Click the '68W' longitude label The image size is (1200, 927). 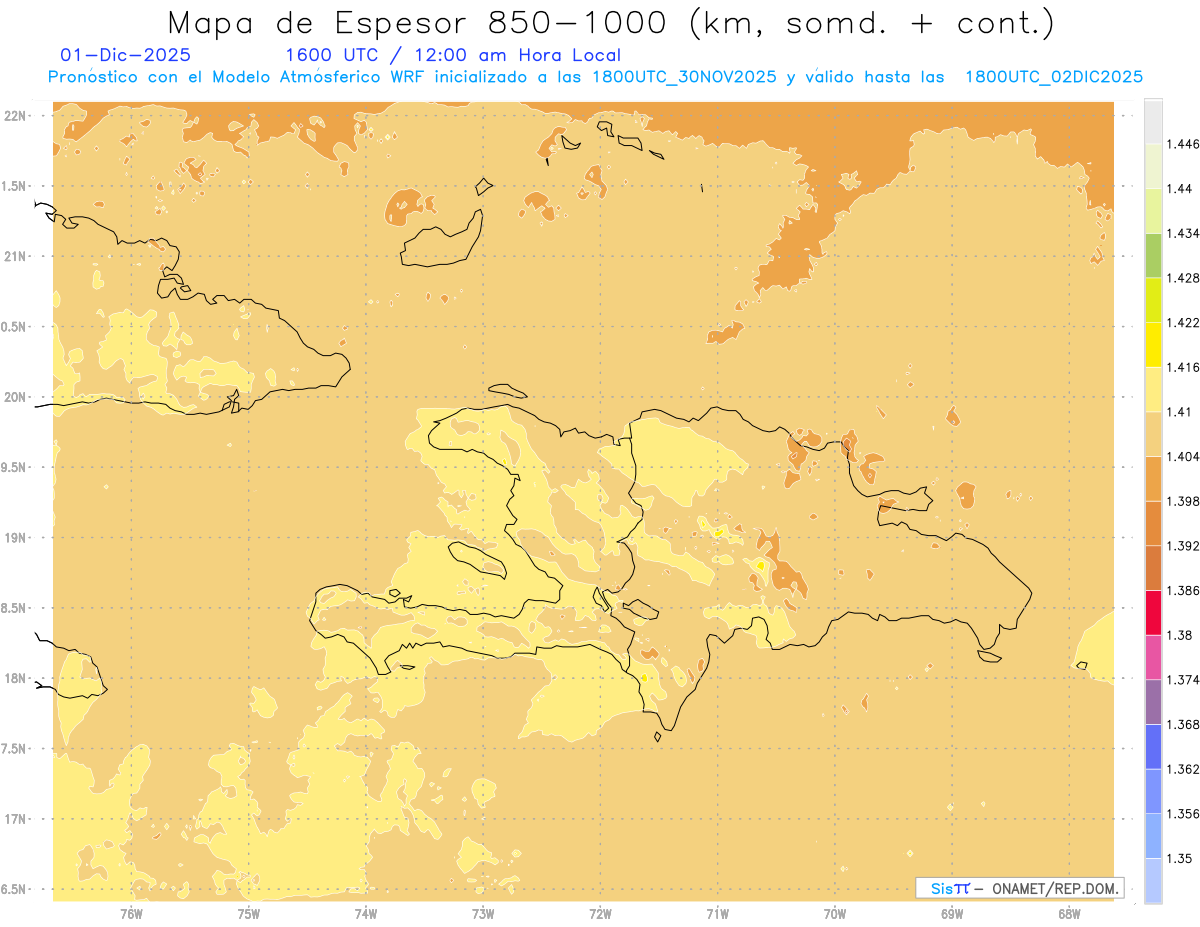[x=1069, y=914]
